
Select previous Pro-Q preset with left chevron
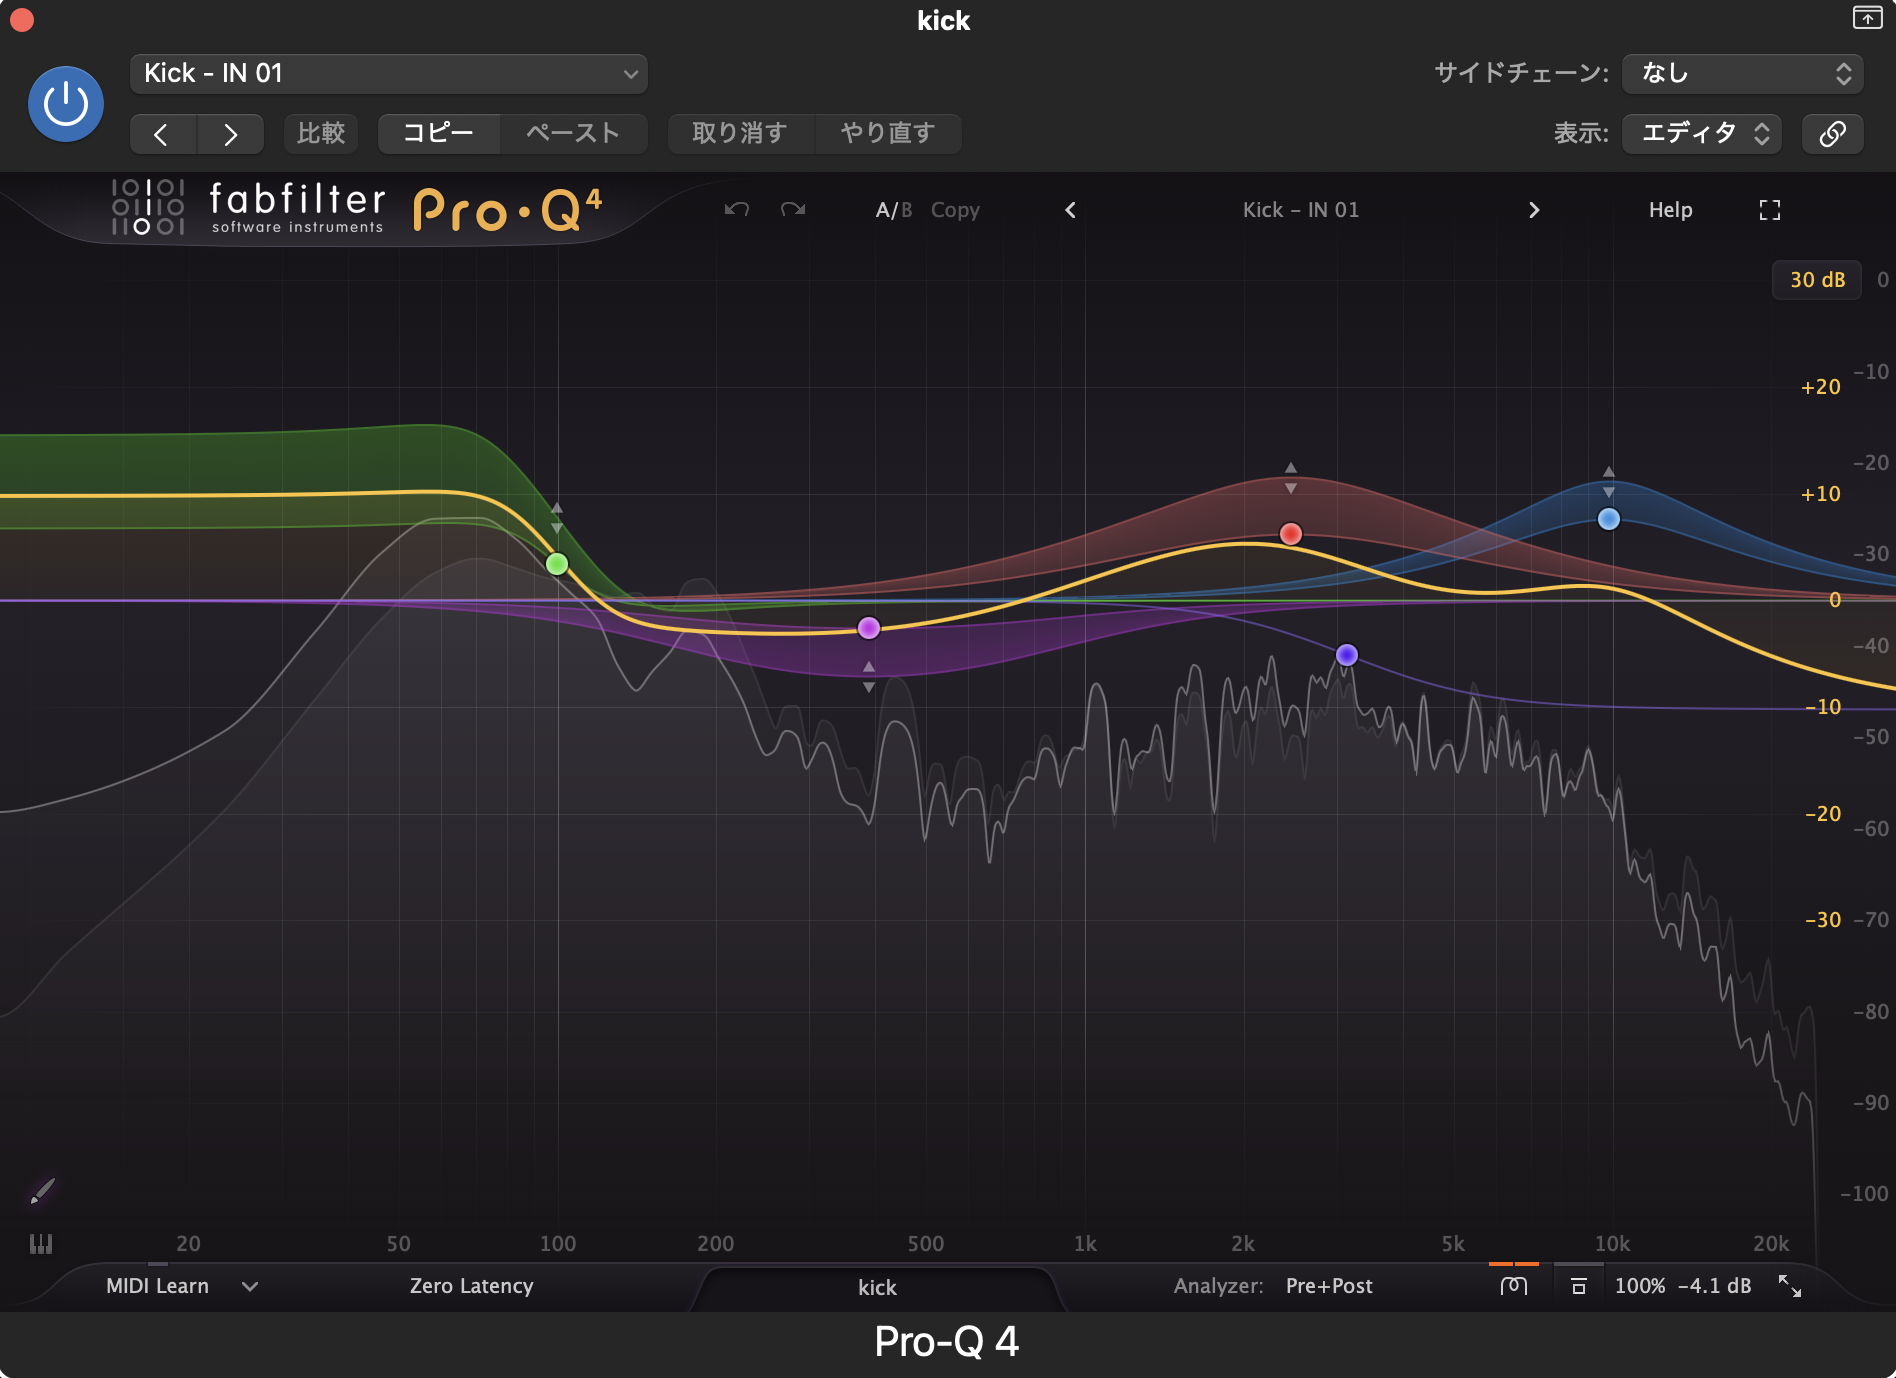pos(1070,210)
